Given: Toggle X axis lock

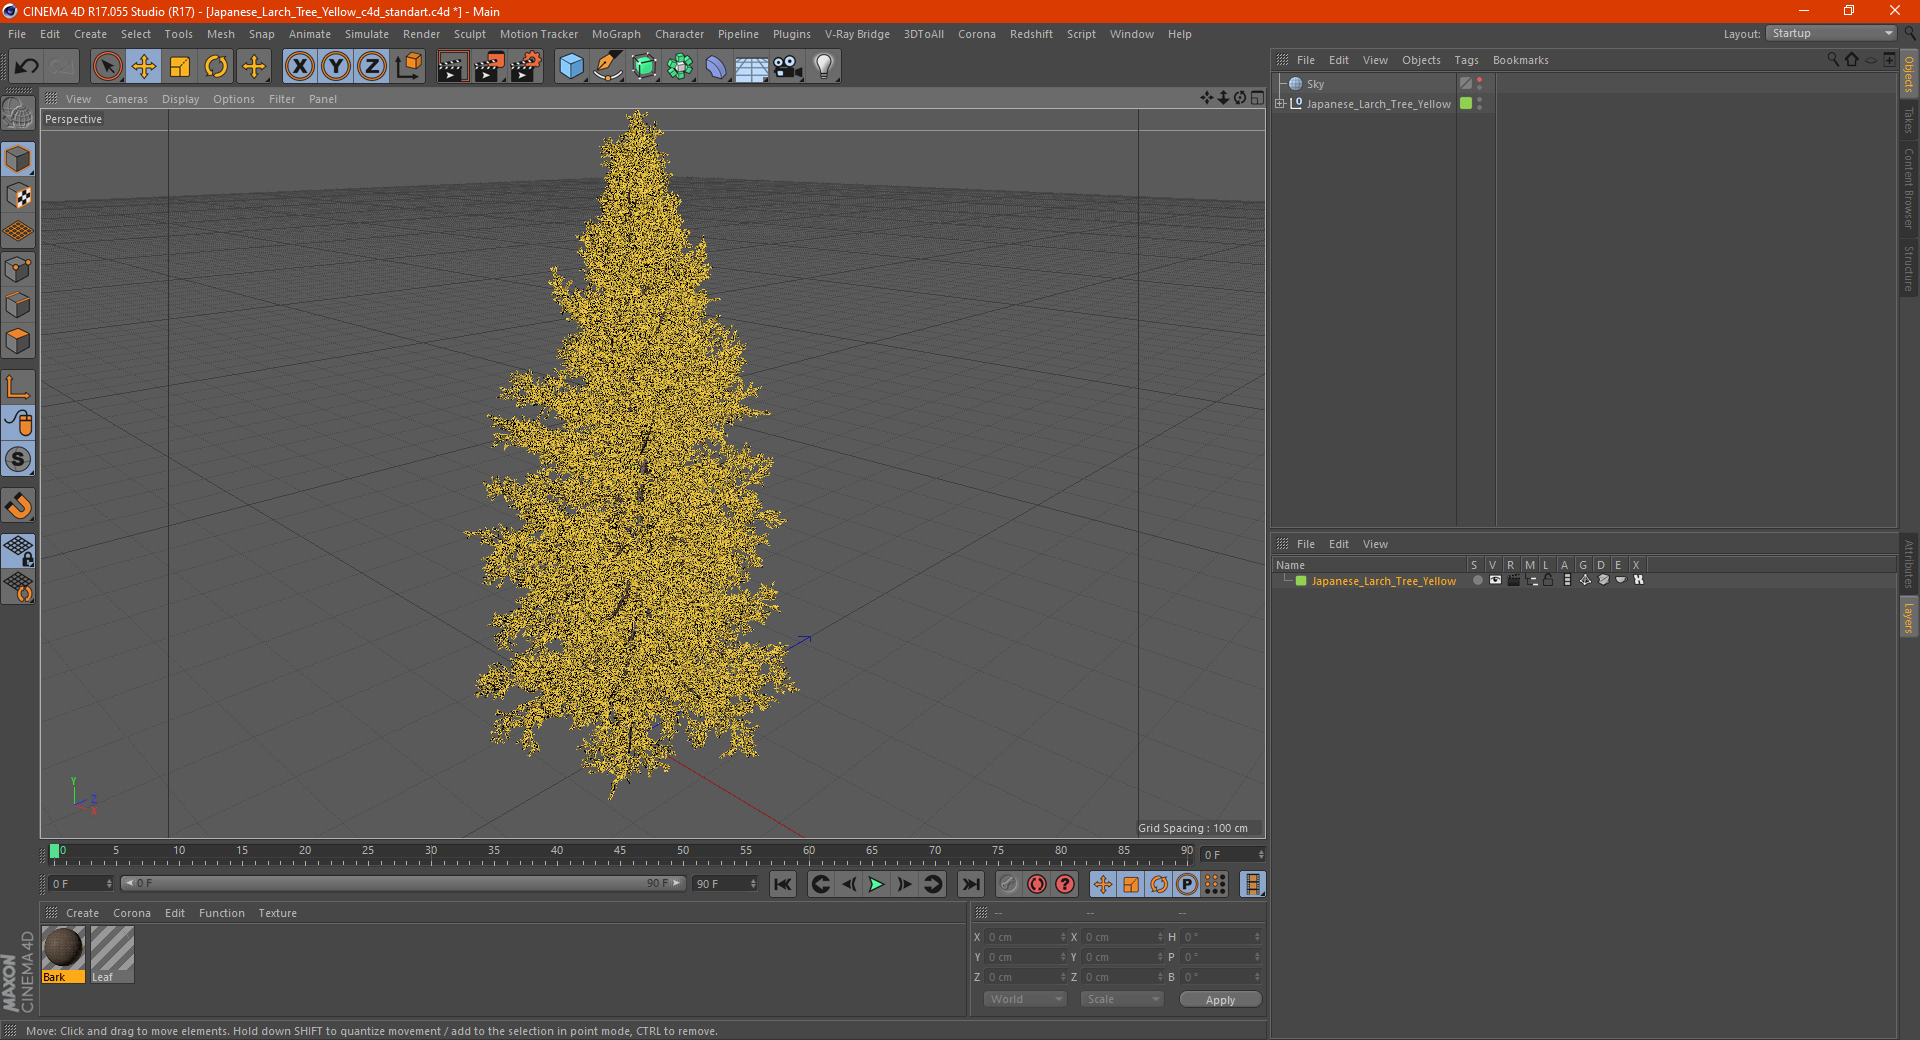Looking at the screenshot, I should pos(299,67).
